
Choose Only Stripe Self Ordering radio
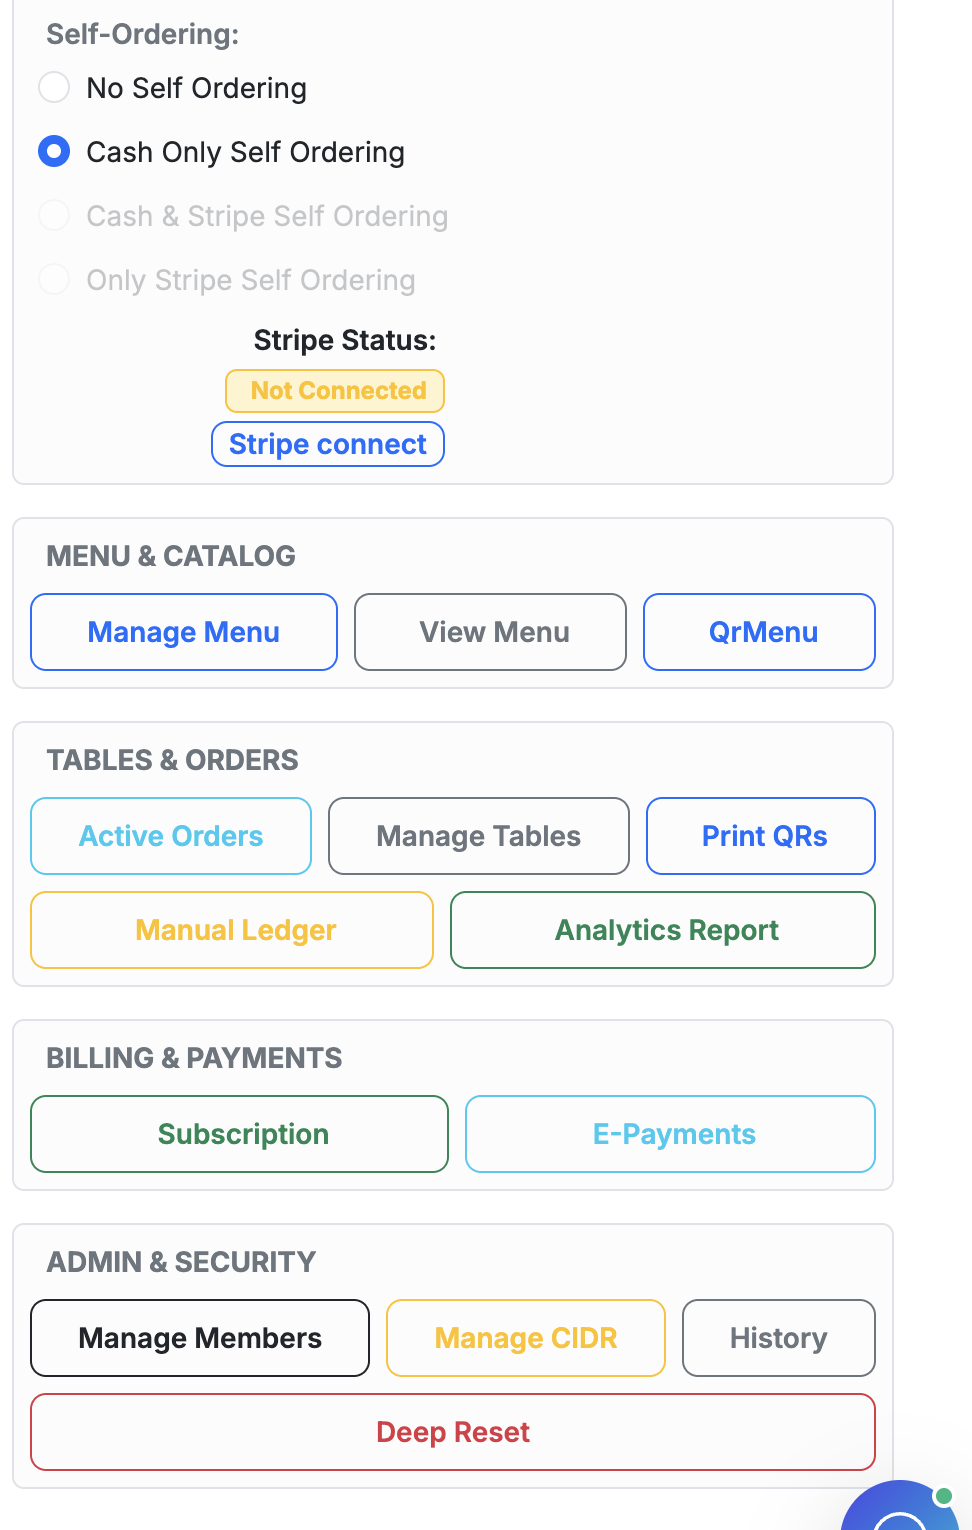point(54,280)
